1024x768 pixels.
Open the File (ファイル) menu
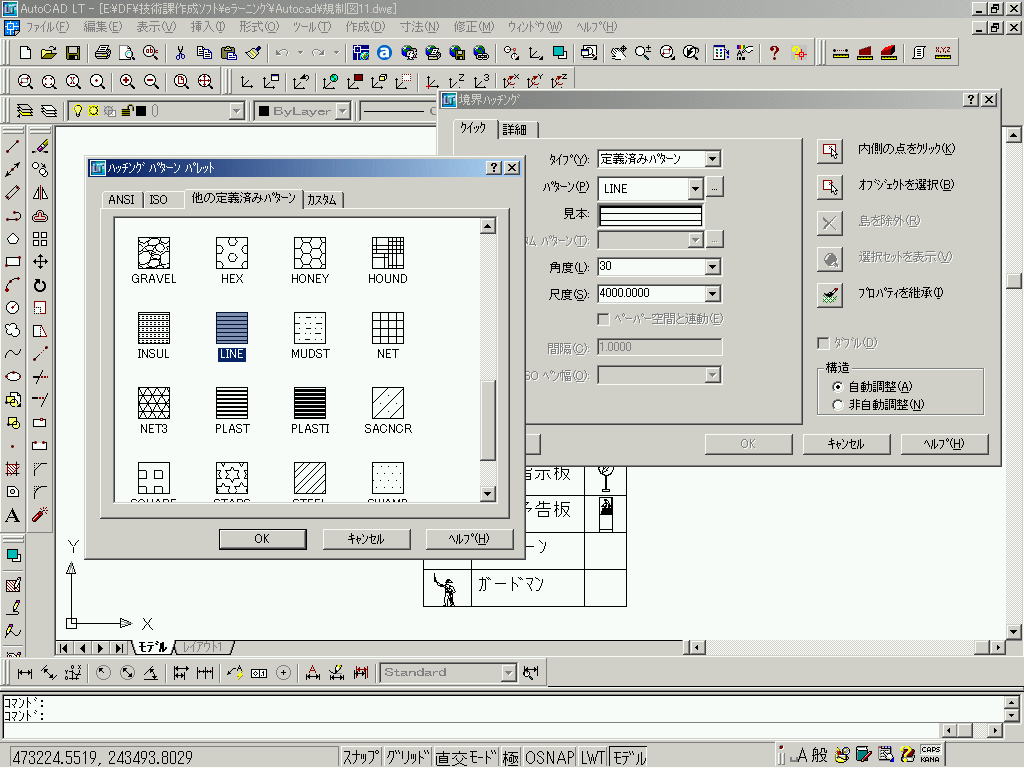point(47,27)
